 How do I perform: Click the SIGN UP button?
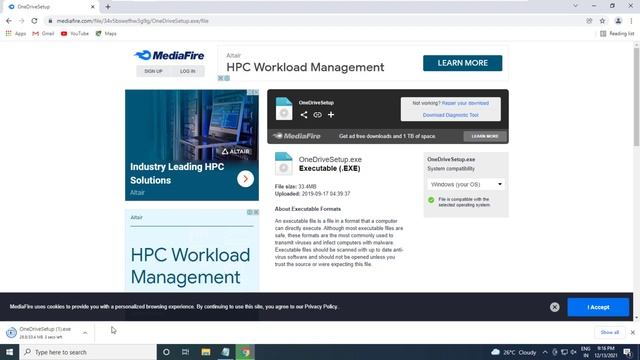coord(153,71)
